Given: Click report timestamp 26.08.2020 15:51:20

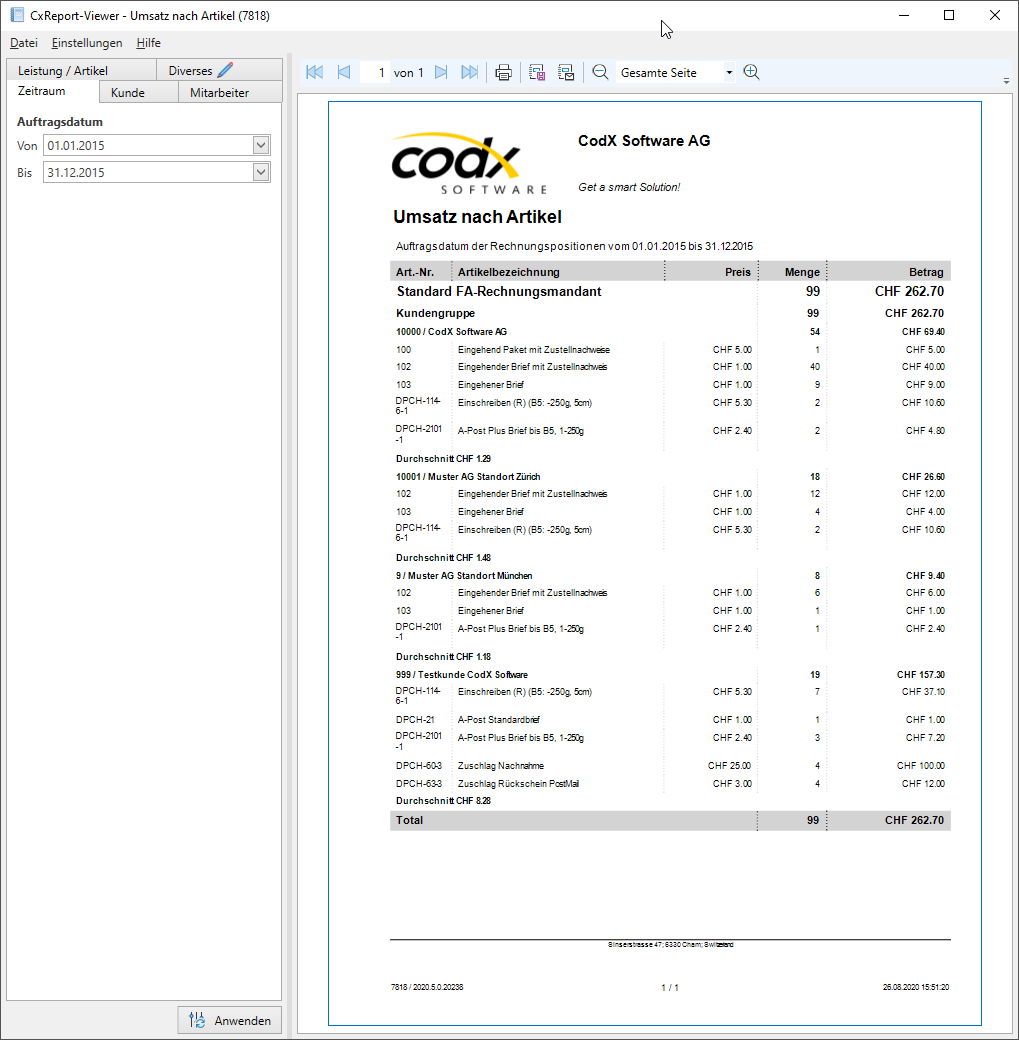Looking at the screenshot, I should [916, 987].
